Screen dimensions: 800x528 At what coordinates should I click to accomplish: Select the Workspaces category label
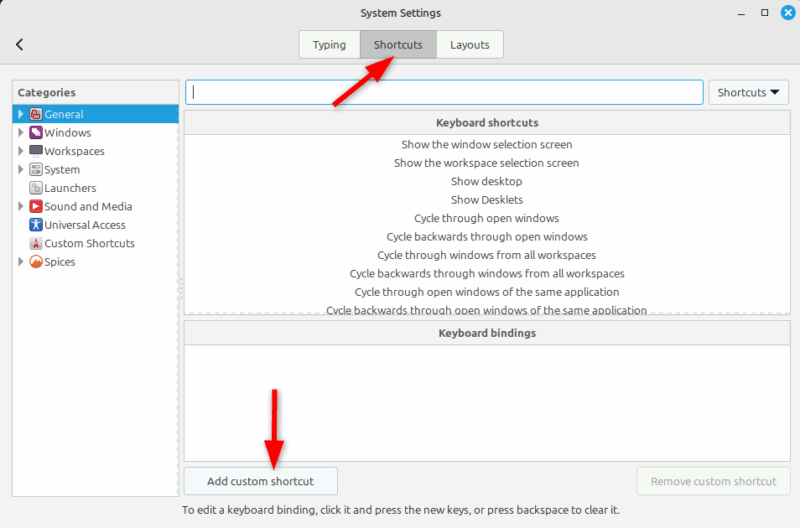[x=74, y=151]
